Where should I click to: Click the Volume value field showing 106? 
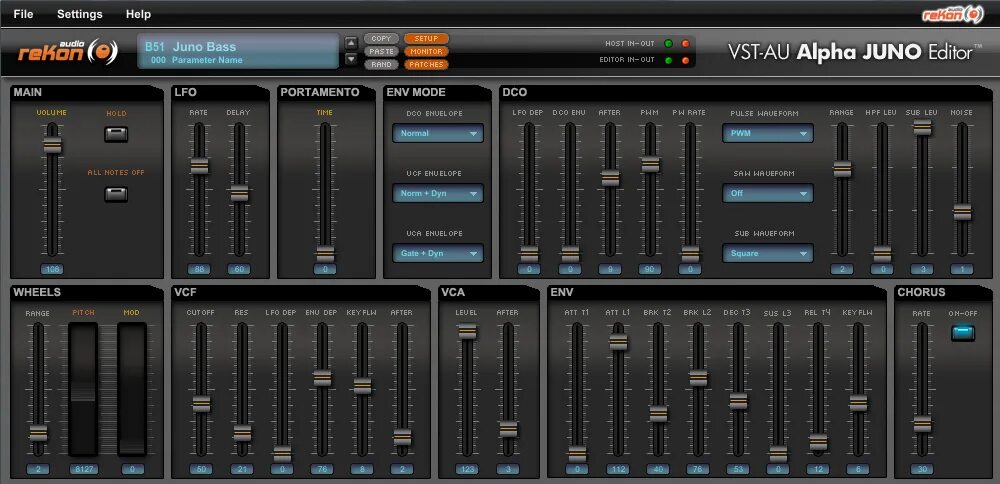click(x=52, y=269)
